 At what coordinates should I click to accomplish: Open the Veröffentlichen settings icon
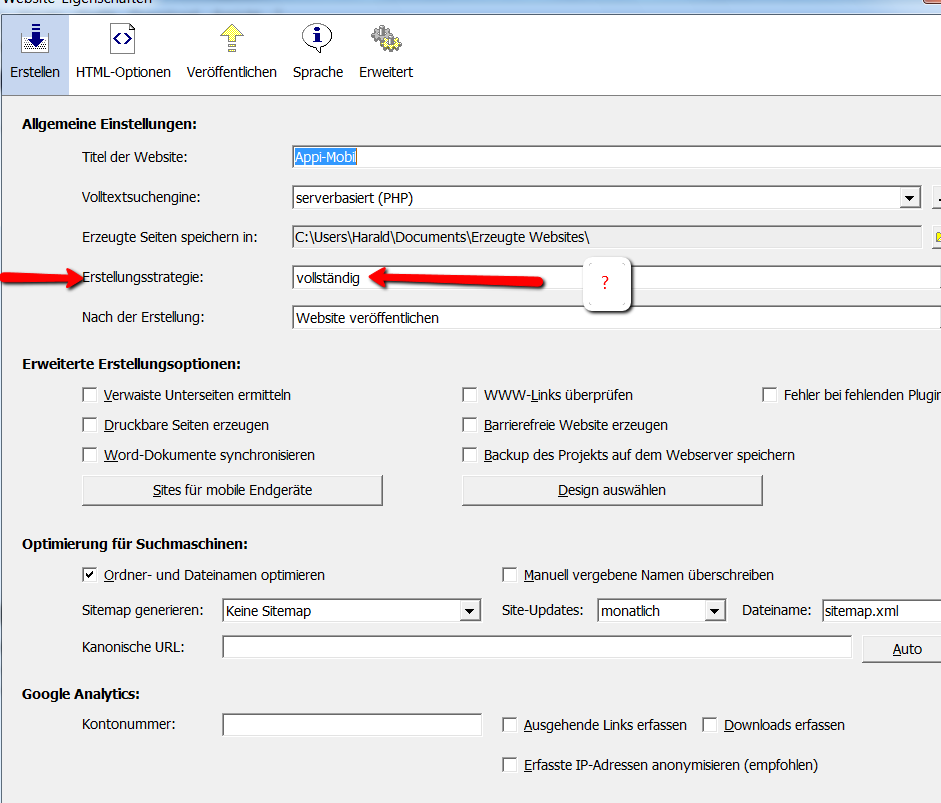(x=231, y=52)
